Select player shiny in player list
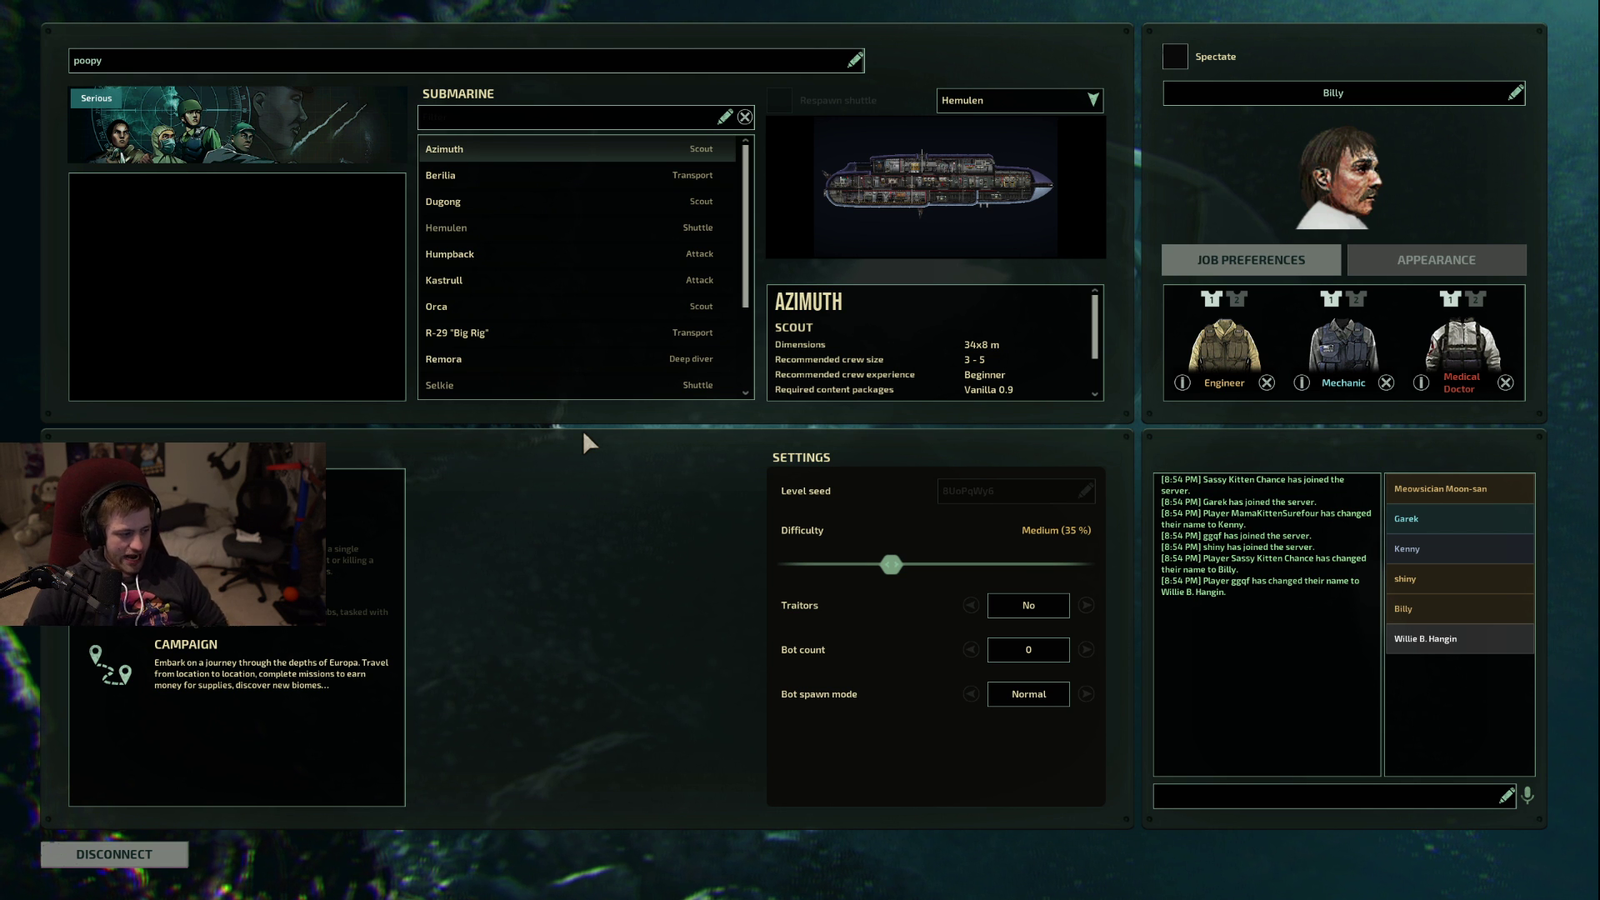1600x900 pixels. pyautogui.click(x=1459, y=579)
